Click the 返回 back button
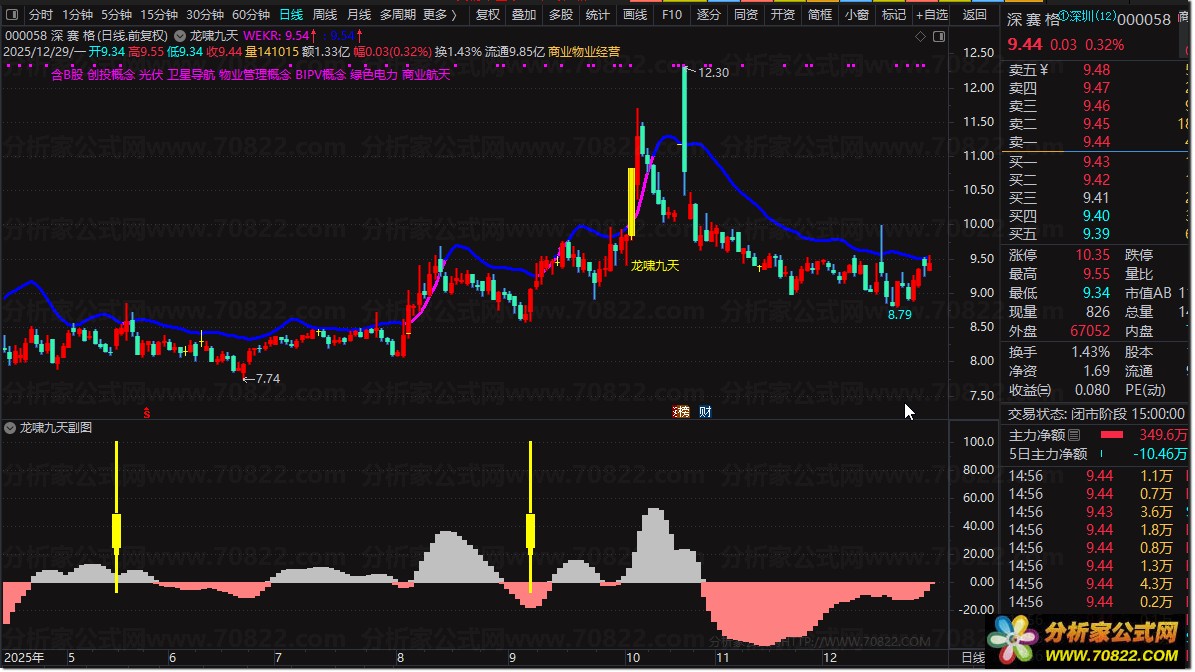The width and height of the screenshot is (1195, 672). [975, 14]
